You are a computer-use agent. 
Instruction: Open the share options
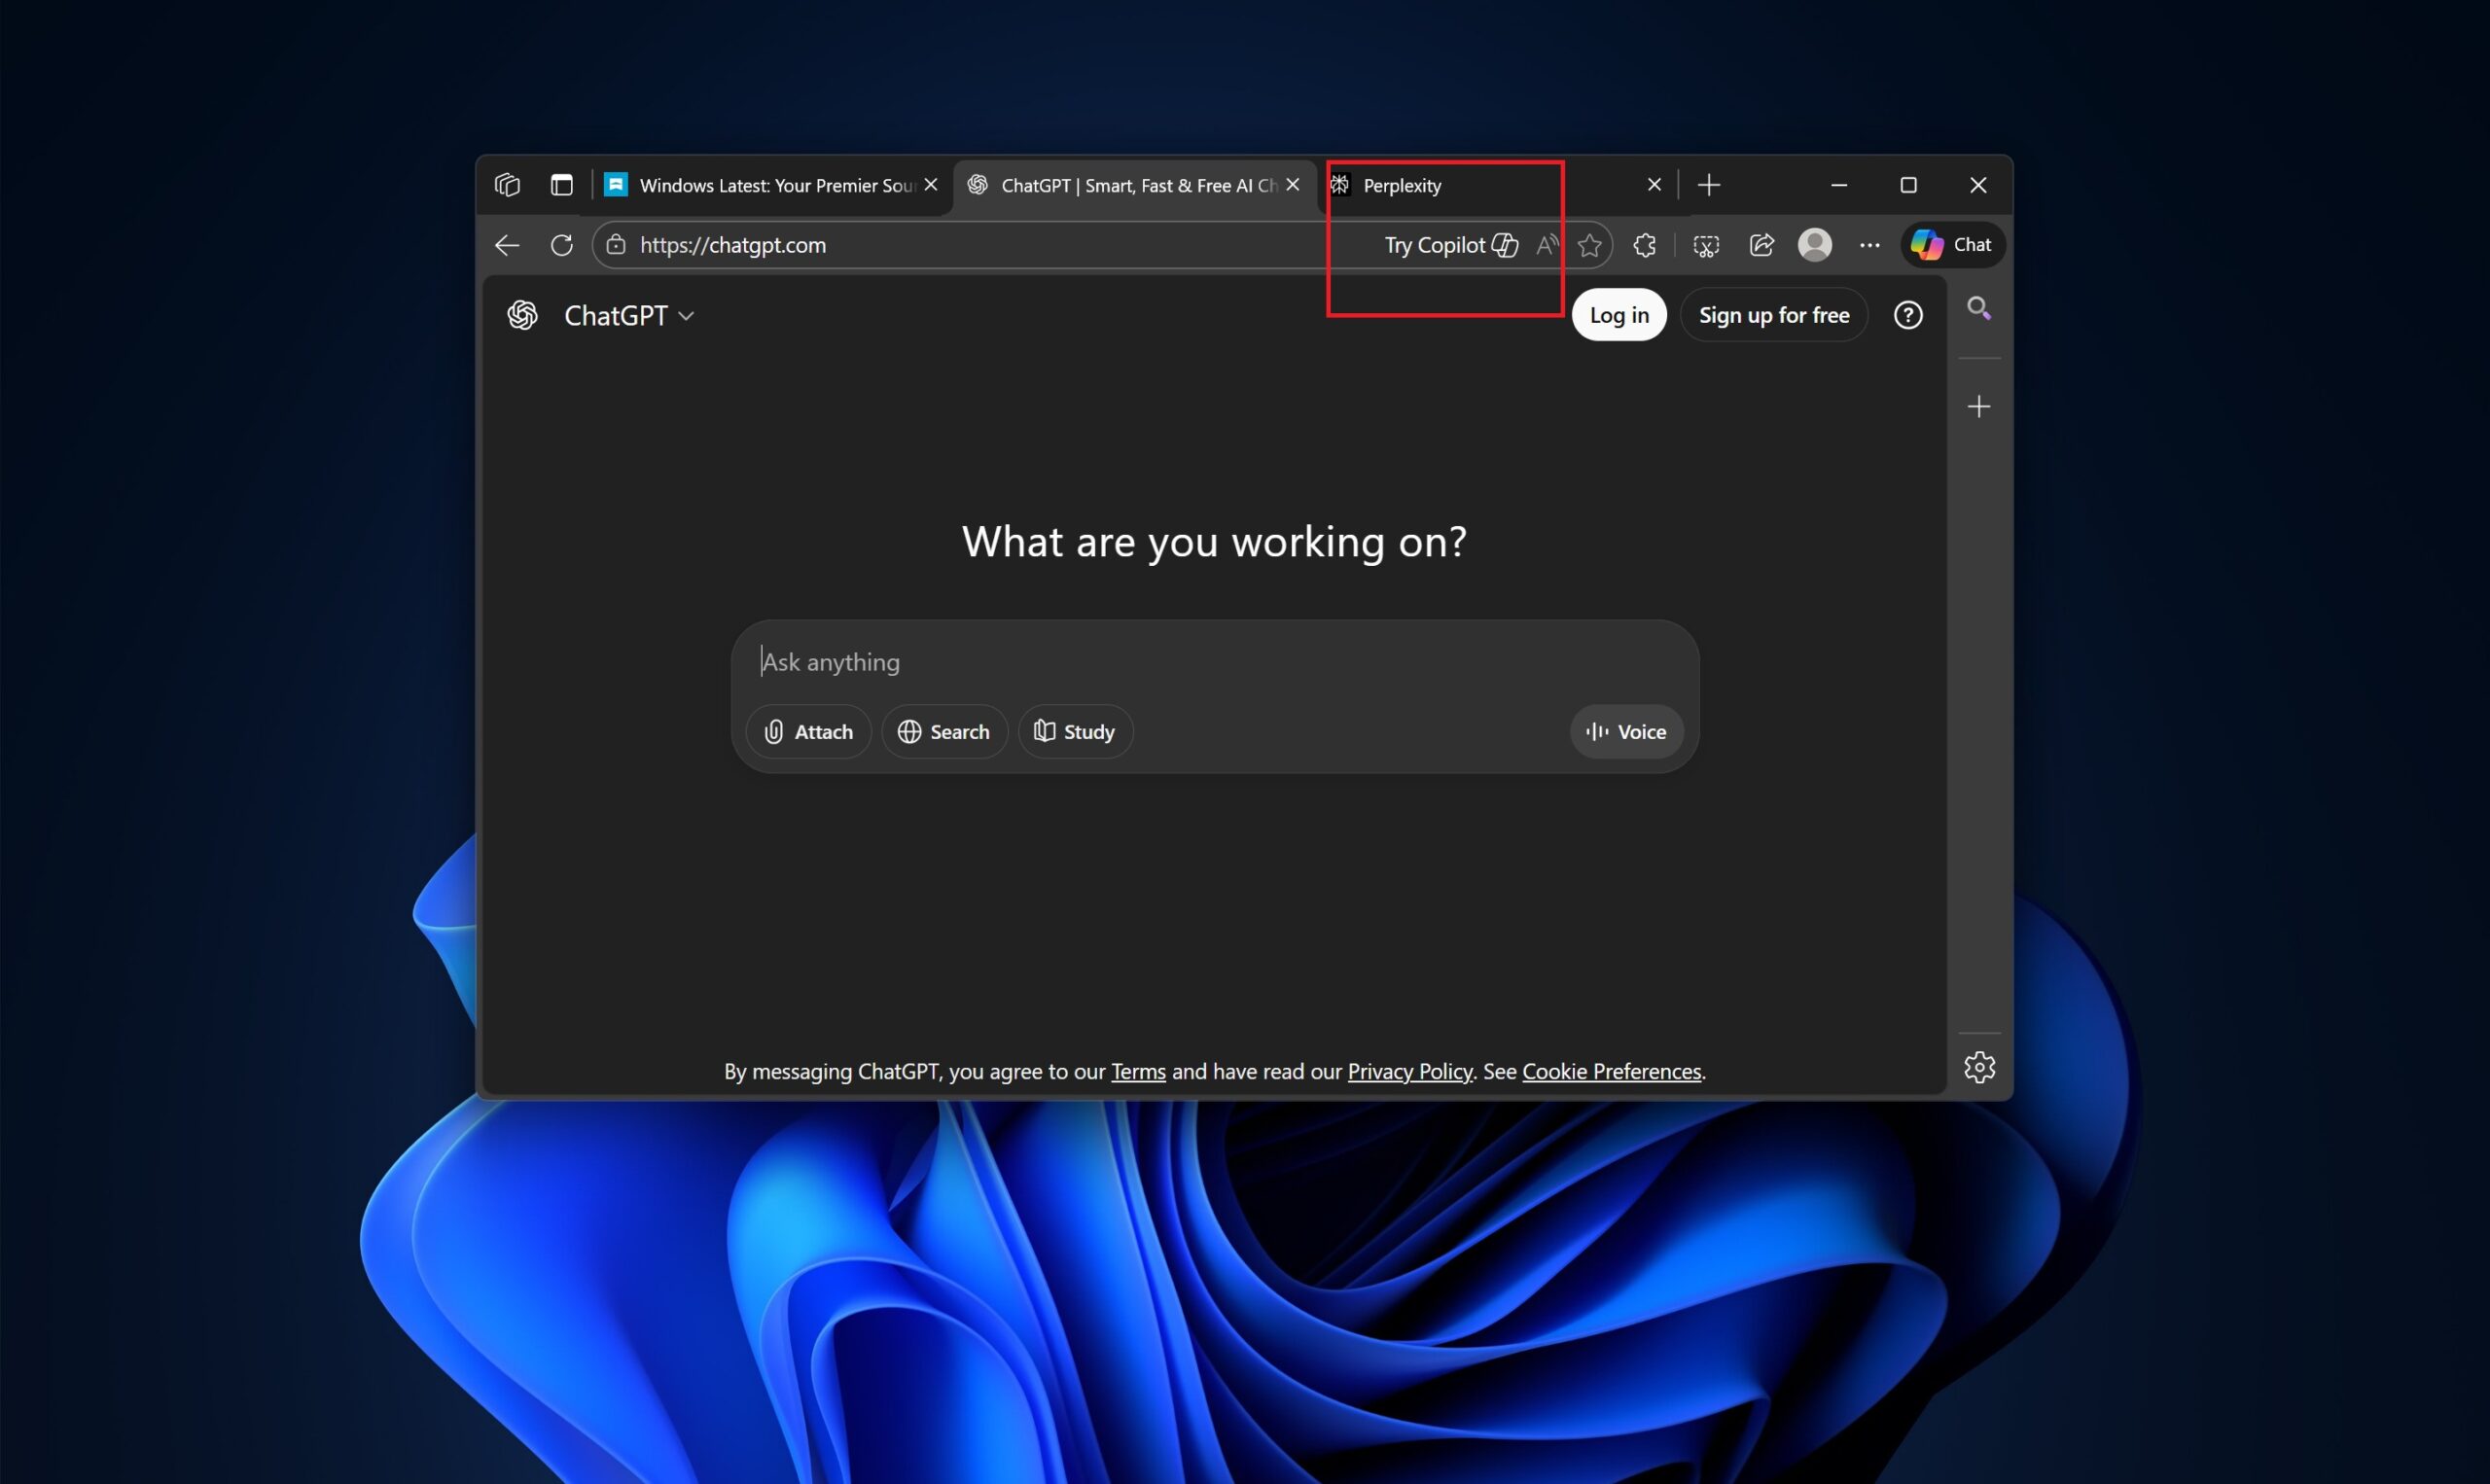point(1761,245)
